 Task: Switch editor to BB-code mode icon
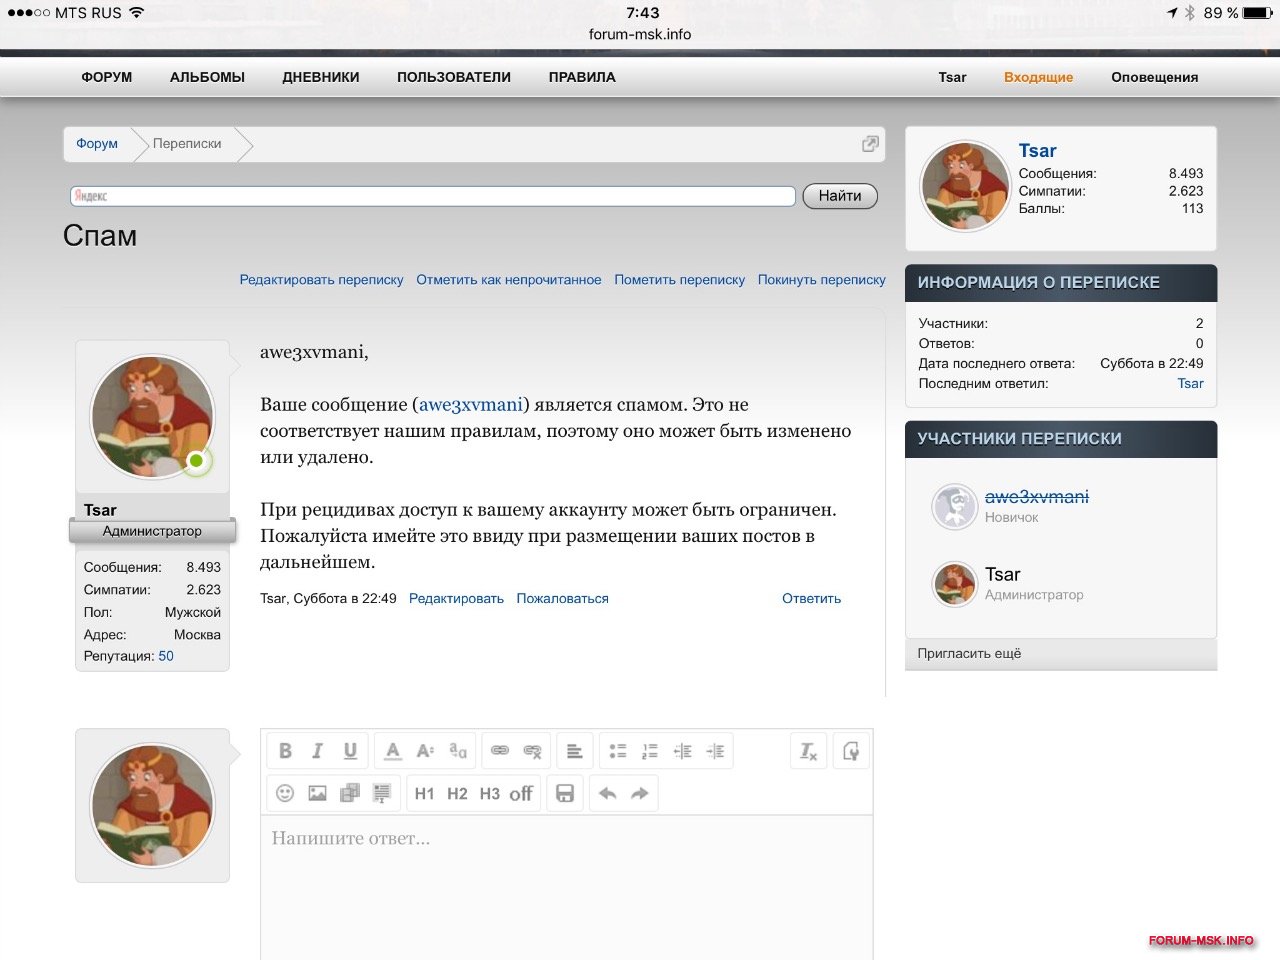click(851, 751)
